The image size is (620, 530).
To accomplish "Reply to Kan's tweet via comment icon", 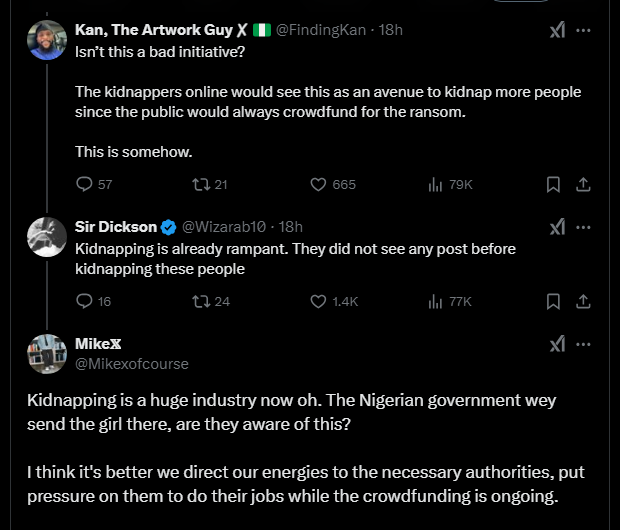I will click(x=85, y=184).
